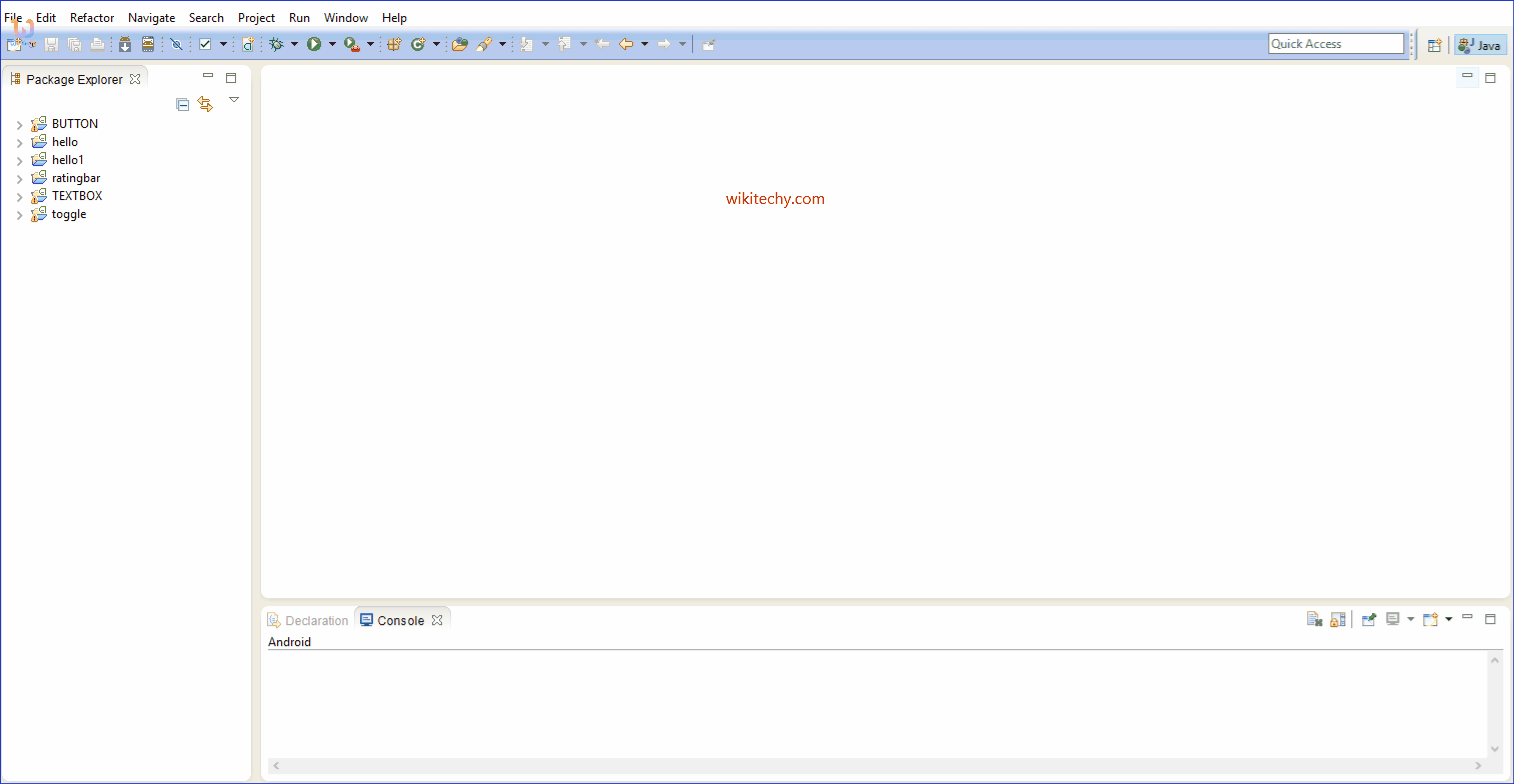The height and width of the screenshot is (784, 1514).
Task: Enable Scroll Lock in the Console view
Action: coord(1337,619)
